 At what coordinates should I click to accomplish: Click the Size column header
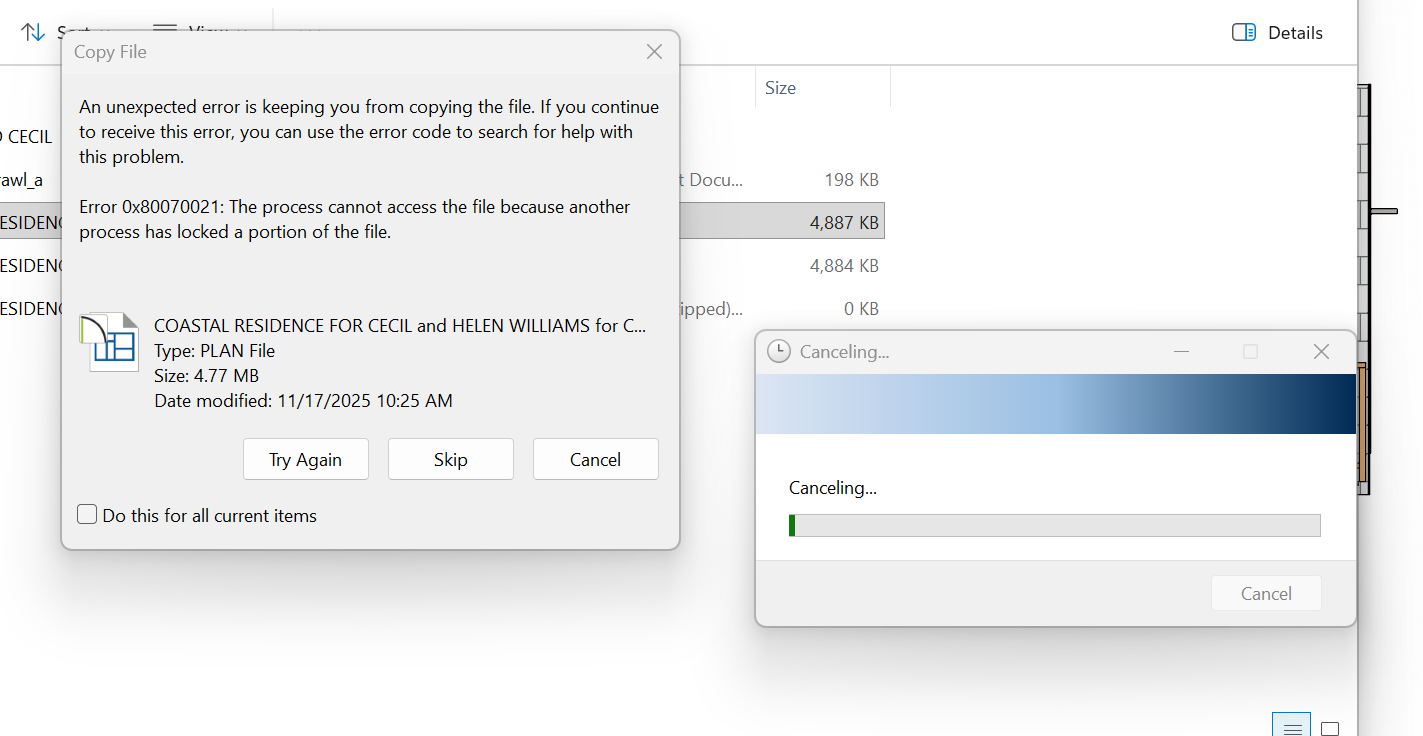pyautogui.click(x=780, y=88)
